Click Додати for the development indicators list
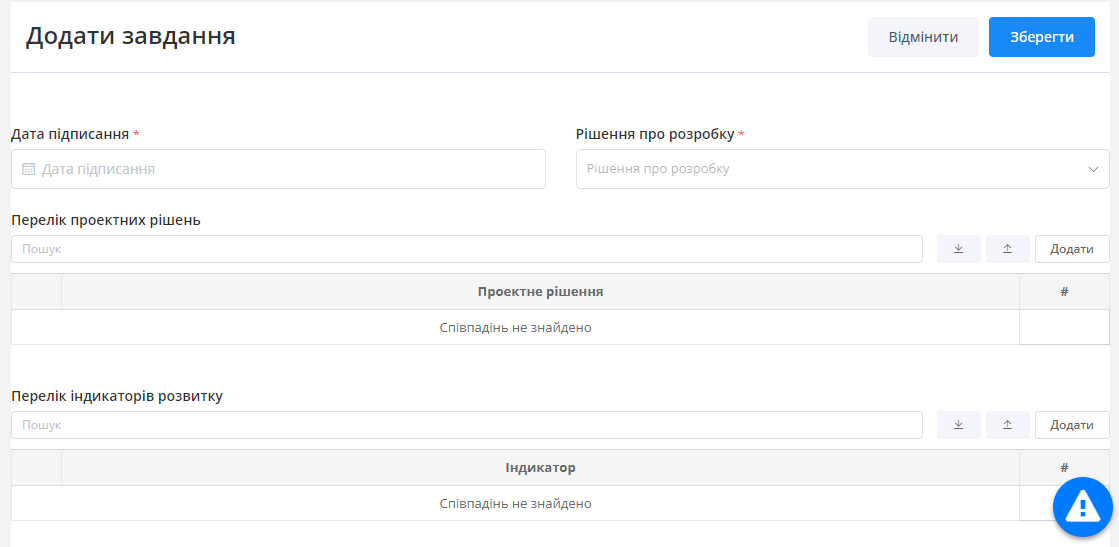The image size is (1119, 547). click(1071, 425)
